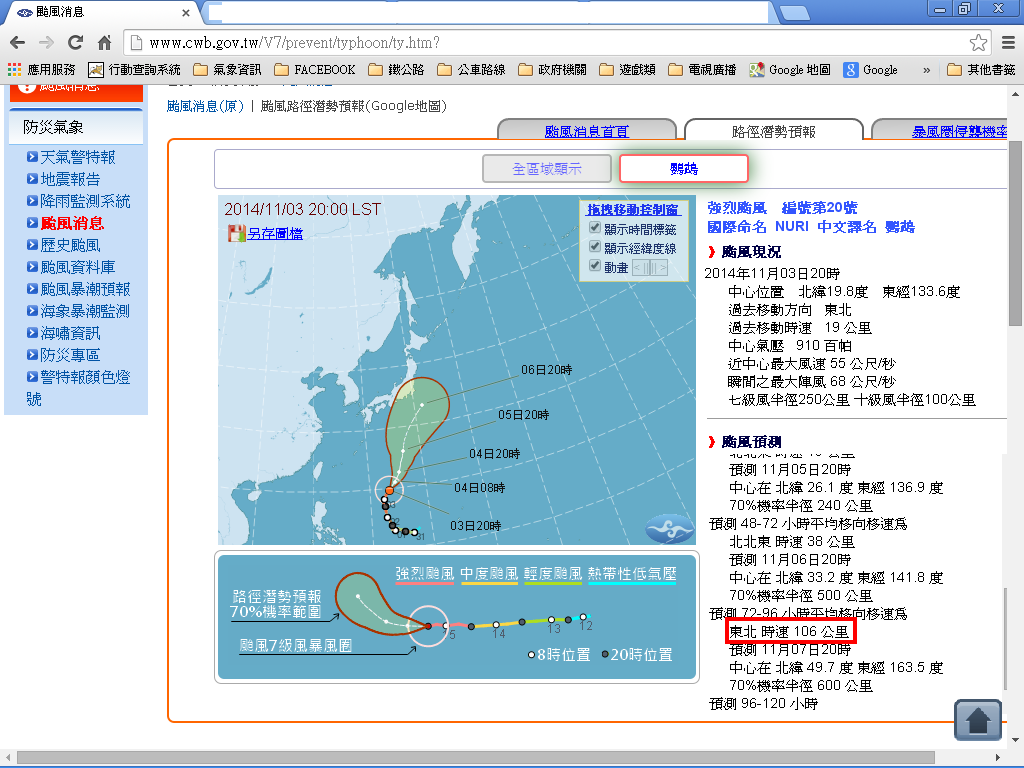Screen dimensions: 1024x768
Task: Click the address bar URL field
Action: [x=540, y=43]
